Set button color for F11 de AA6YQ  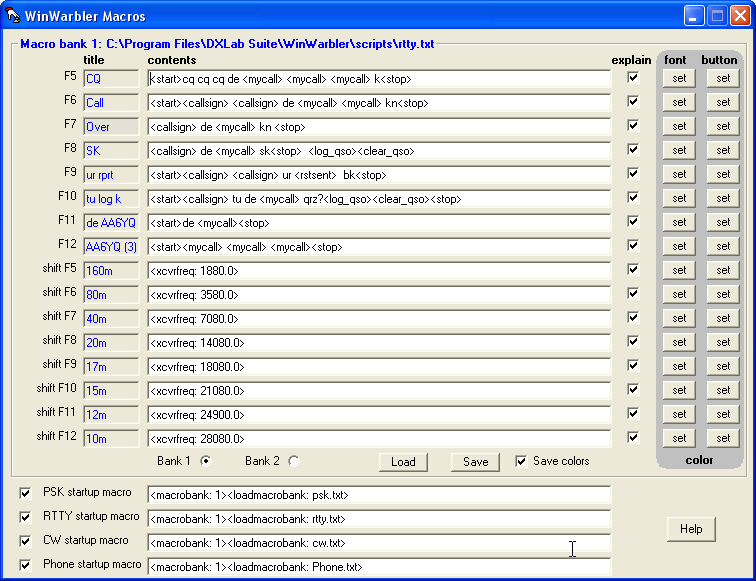(x=719, y=222)
